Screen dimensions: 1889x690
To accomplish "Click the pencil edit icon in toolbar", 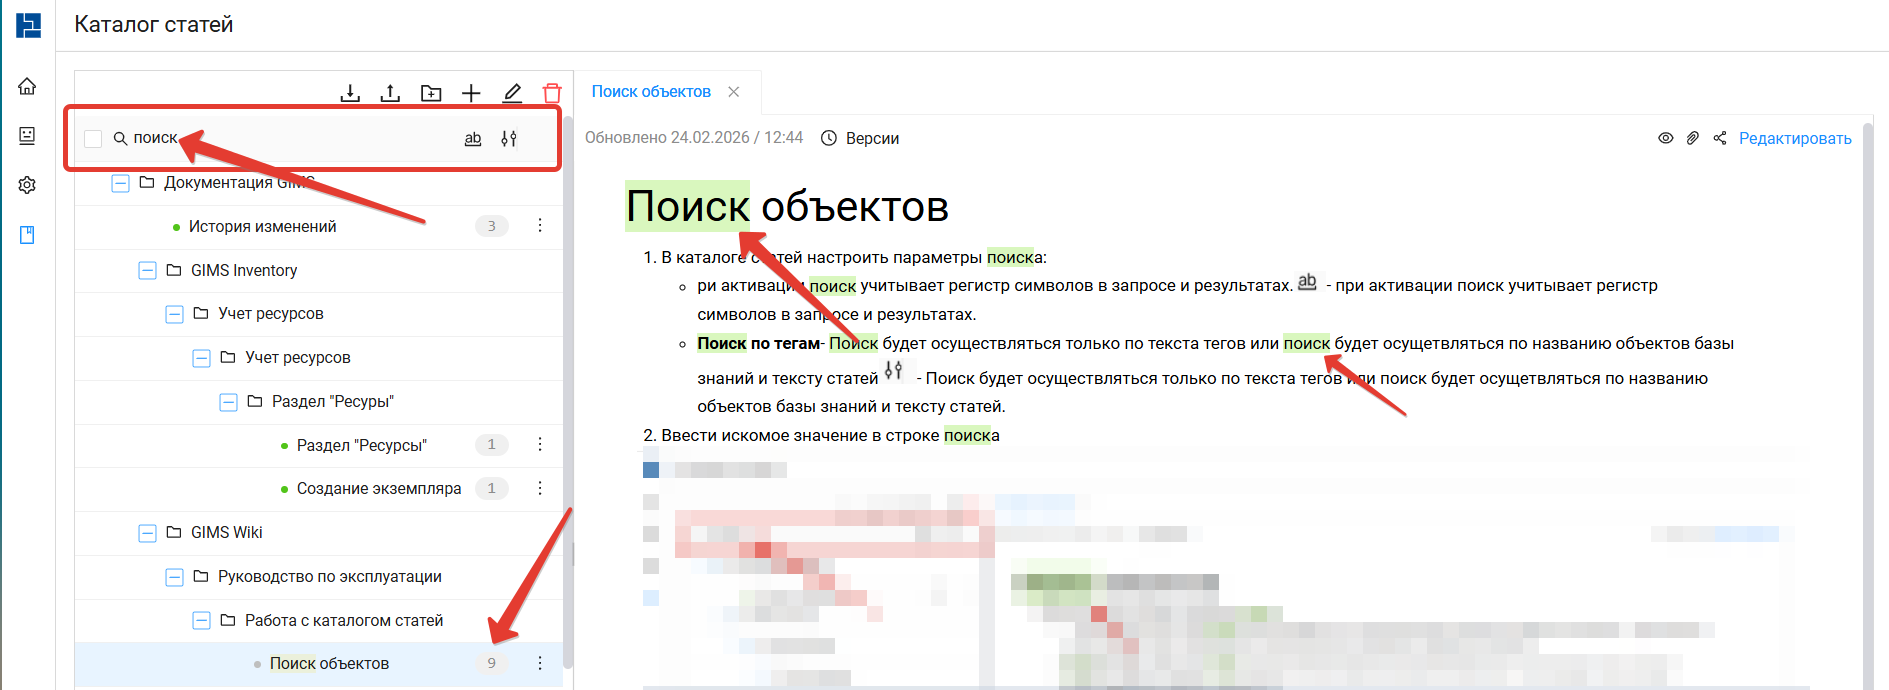I will [512, 93].
